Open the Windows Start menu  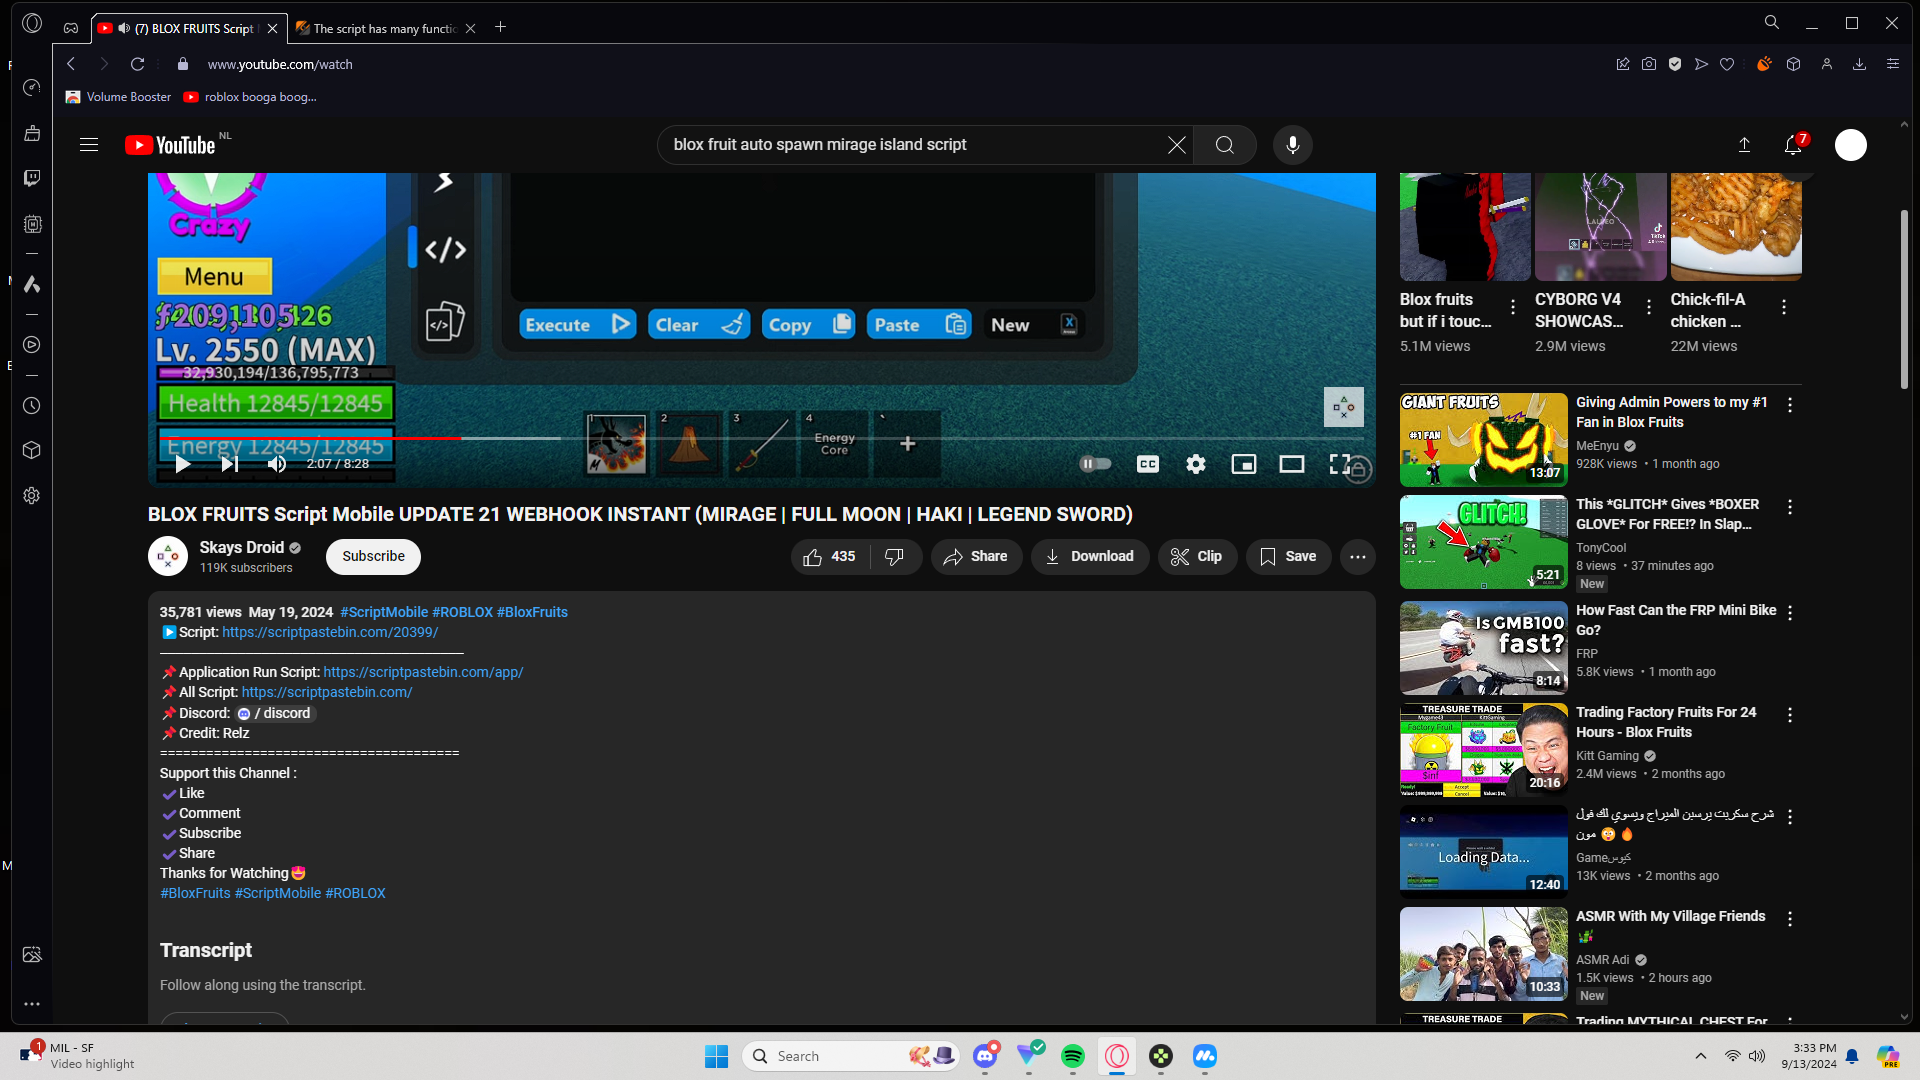717,1056
